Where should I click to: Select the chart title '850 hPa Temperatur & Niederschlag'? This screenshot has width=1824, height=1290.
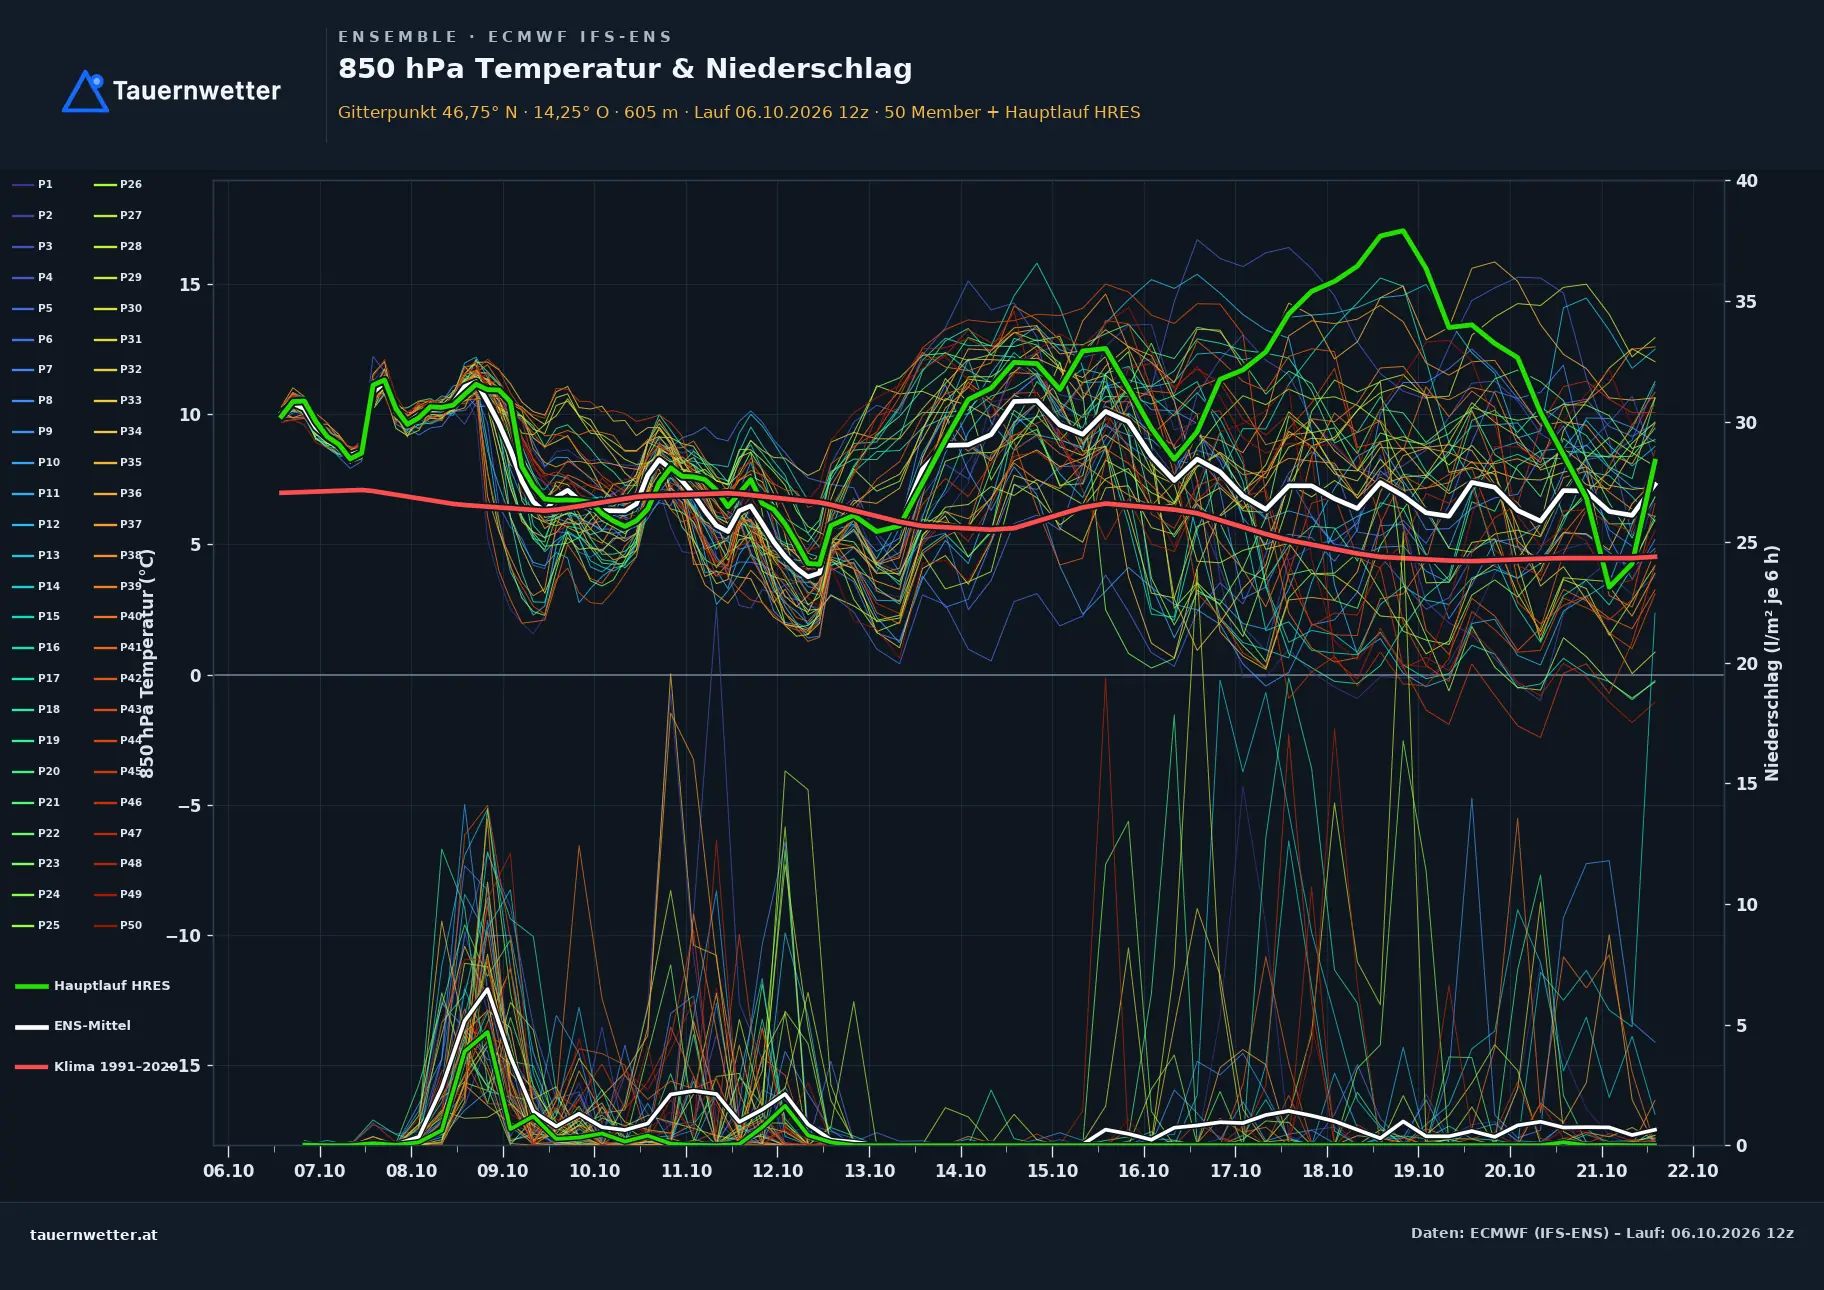pos(625,68)
